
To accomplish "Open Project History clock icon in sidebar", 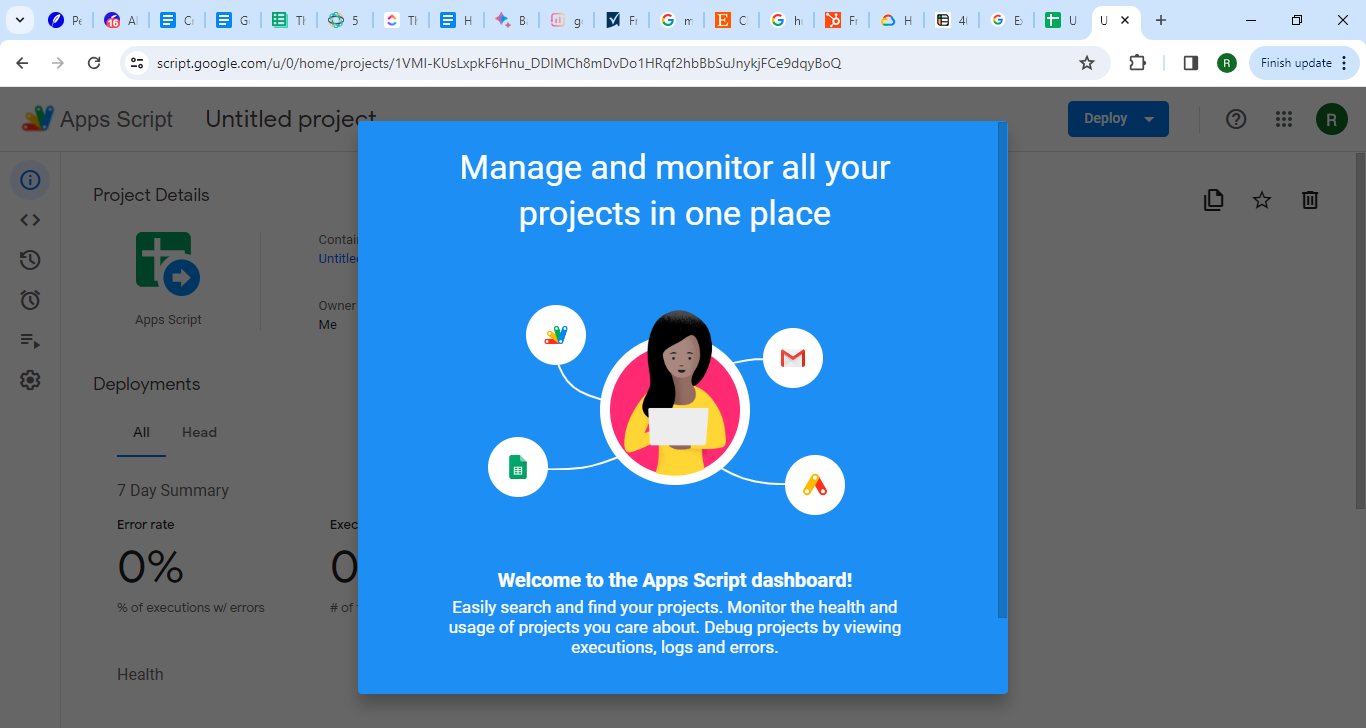I will point(30,260).
